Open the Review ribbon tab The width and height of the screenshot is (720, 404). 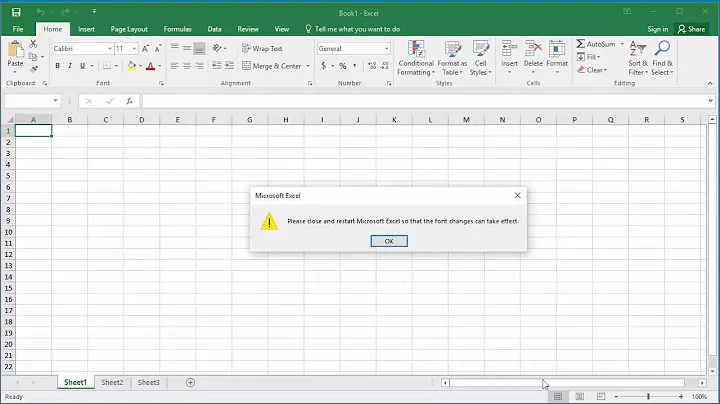[248, 29]
